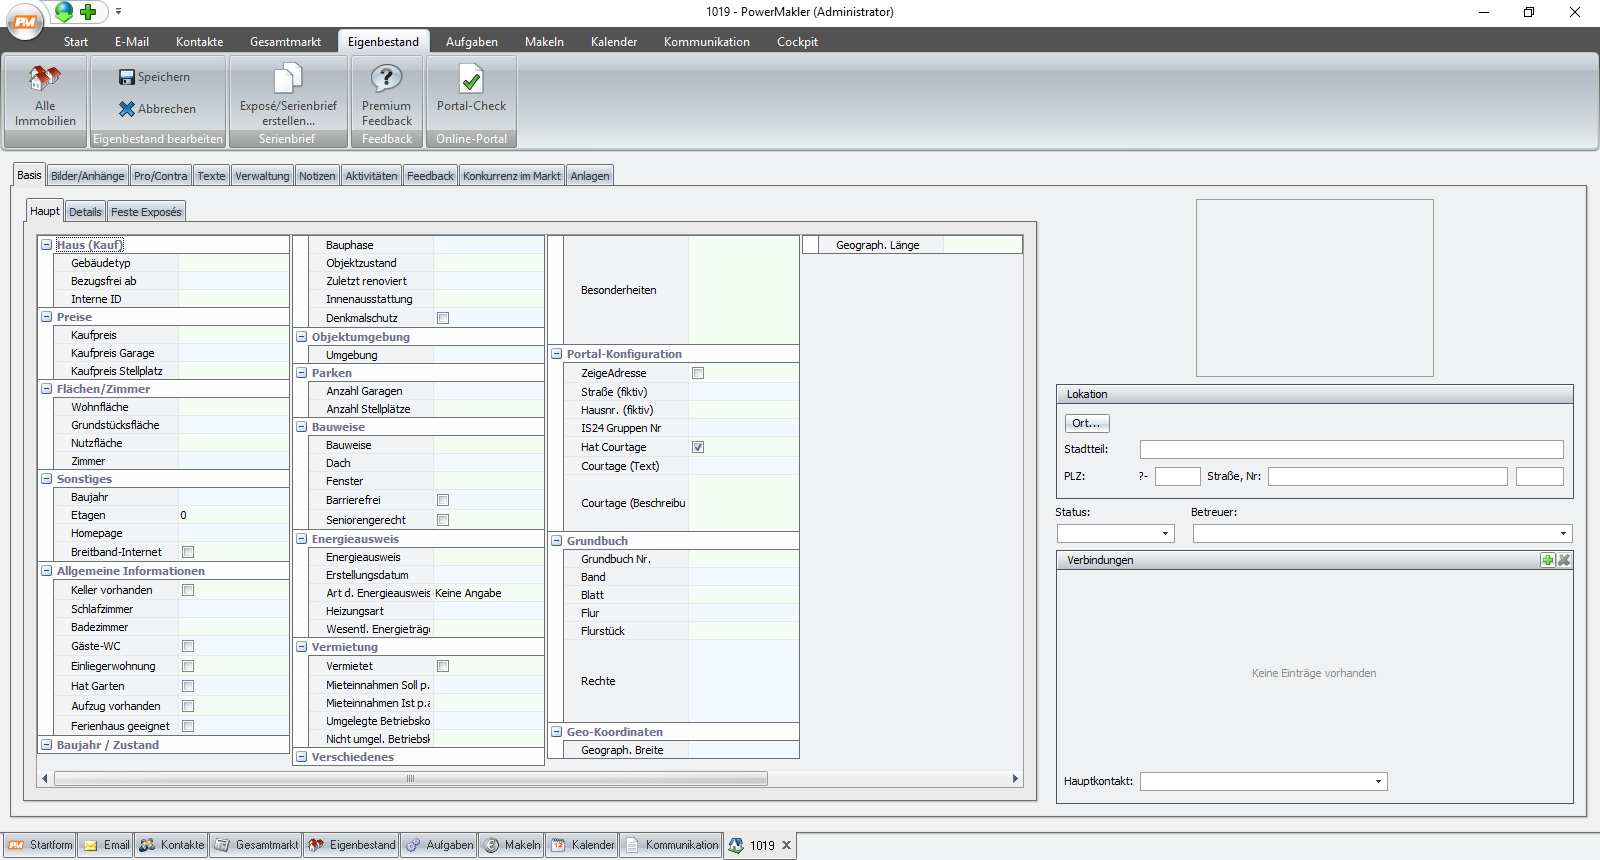This screenshot has height=860, width=1600.
Task: Collapse the Energieausweis section
Action: (301, 539)
